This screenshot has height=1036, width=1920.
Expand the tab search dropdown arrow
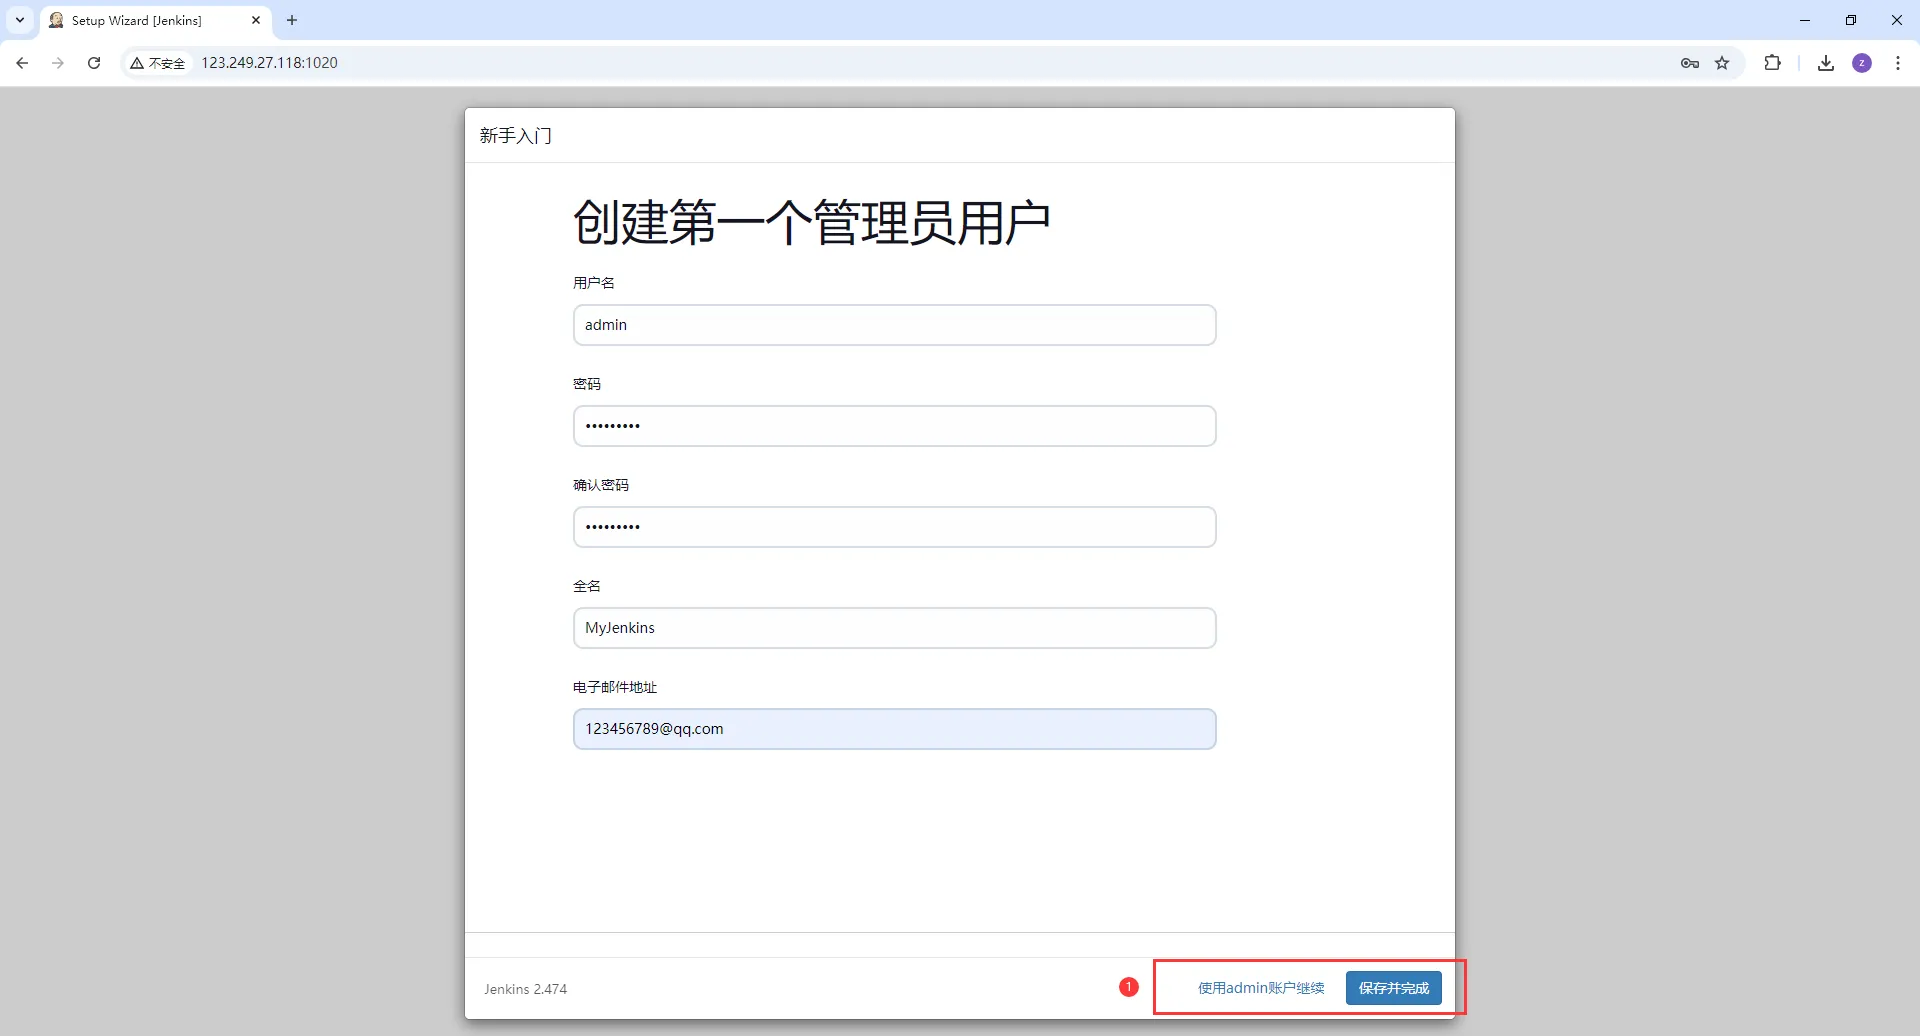(20, 20)
